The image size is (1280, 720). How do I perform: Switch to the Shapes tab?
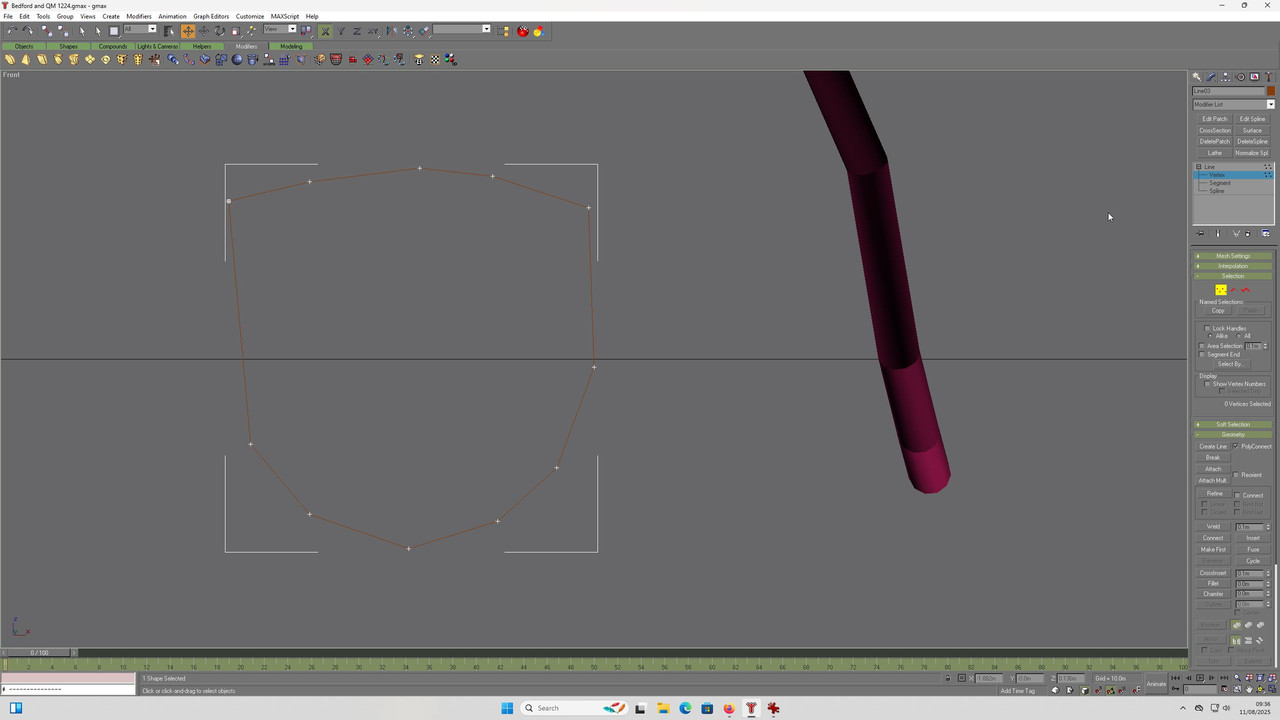tap(68, 46)
